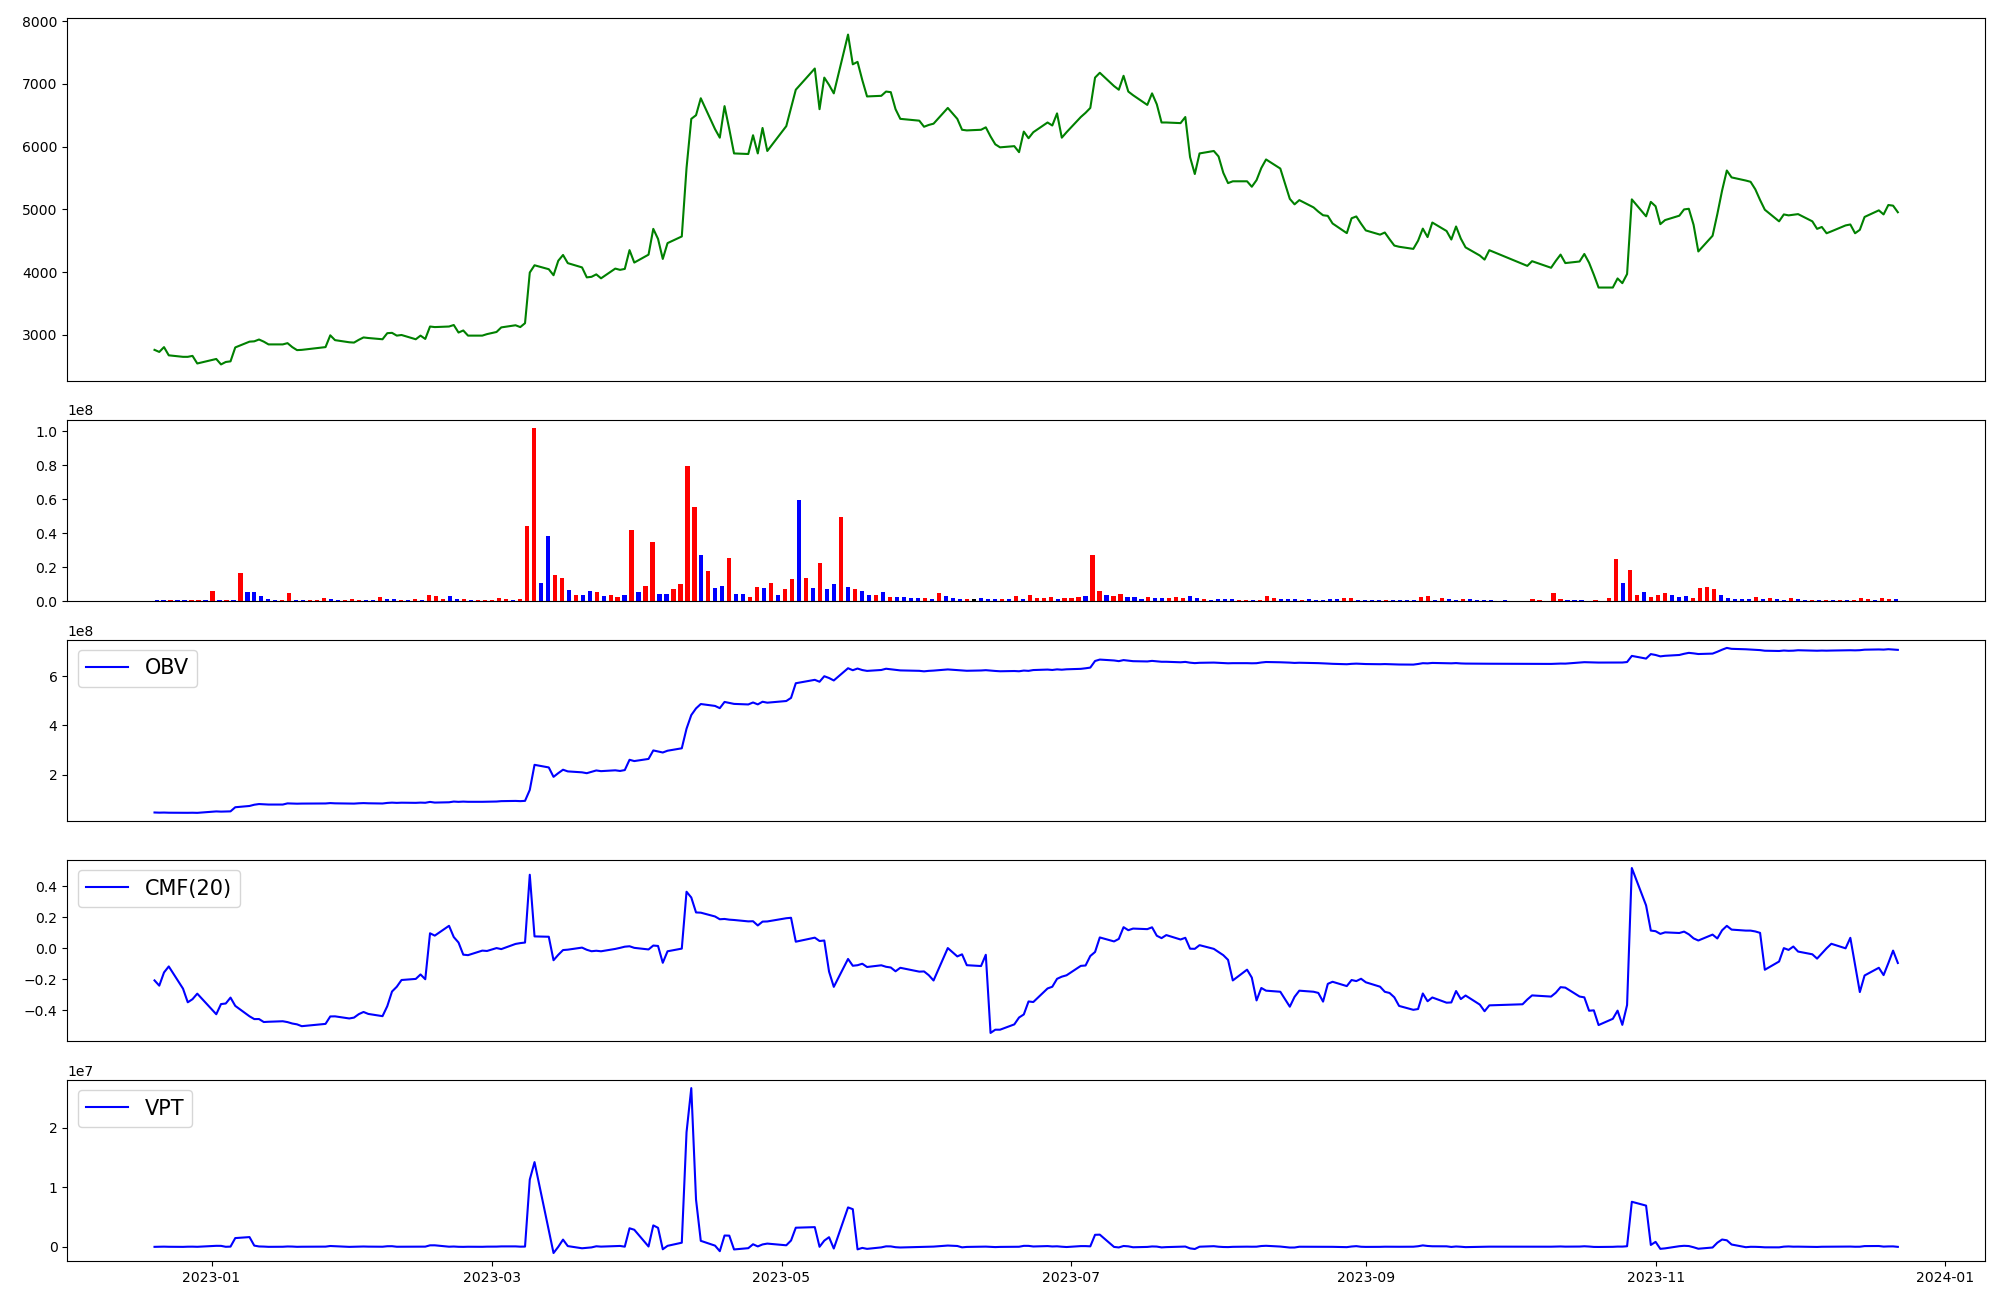Click the blue line sample in OBV legend
This screenshot has height=1300, width=2000.
108,668
